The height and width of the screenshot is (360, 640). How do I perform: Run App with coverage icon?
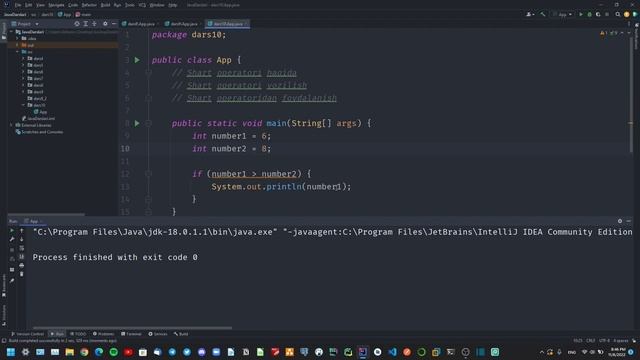click(598, 14)
